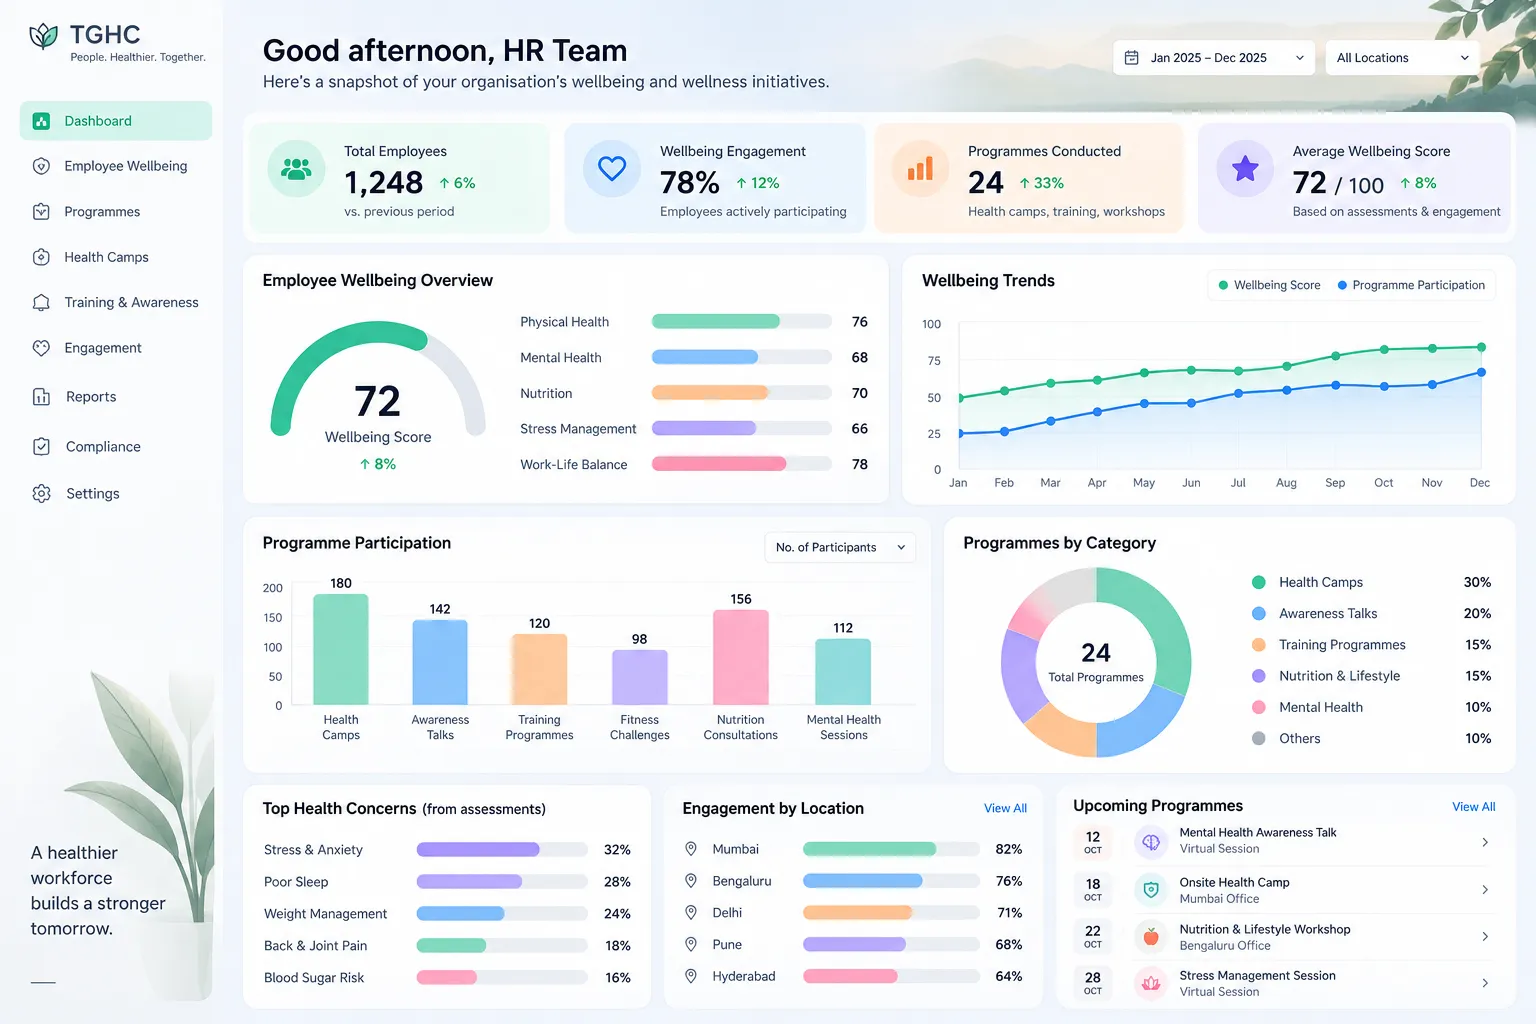Click the Stress & Anxiety progress bar

[x=502, y=850]
